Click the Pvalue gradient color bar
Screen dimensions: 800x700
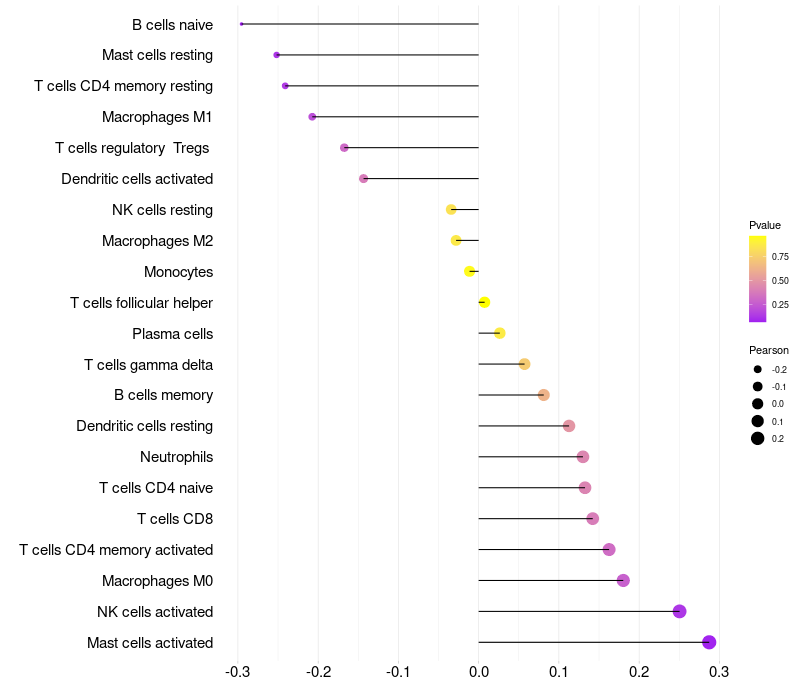click(758, 279)
